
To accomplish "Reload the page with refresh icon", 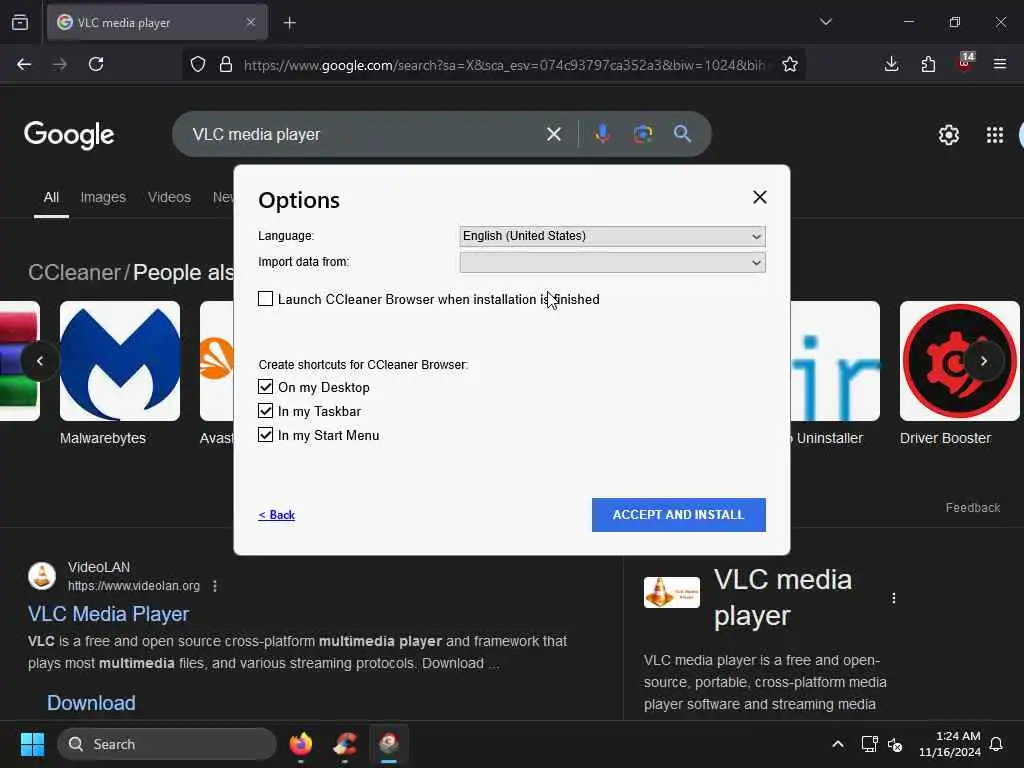I will [96, 64].
